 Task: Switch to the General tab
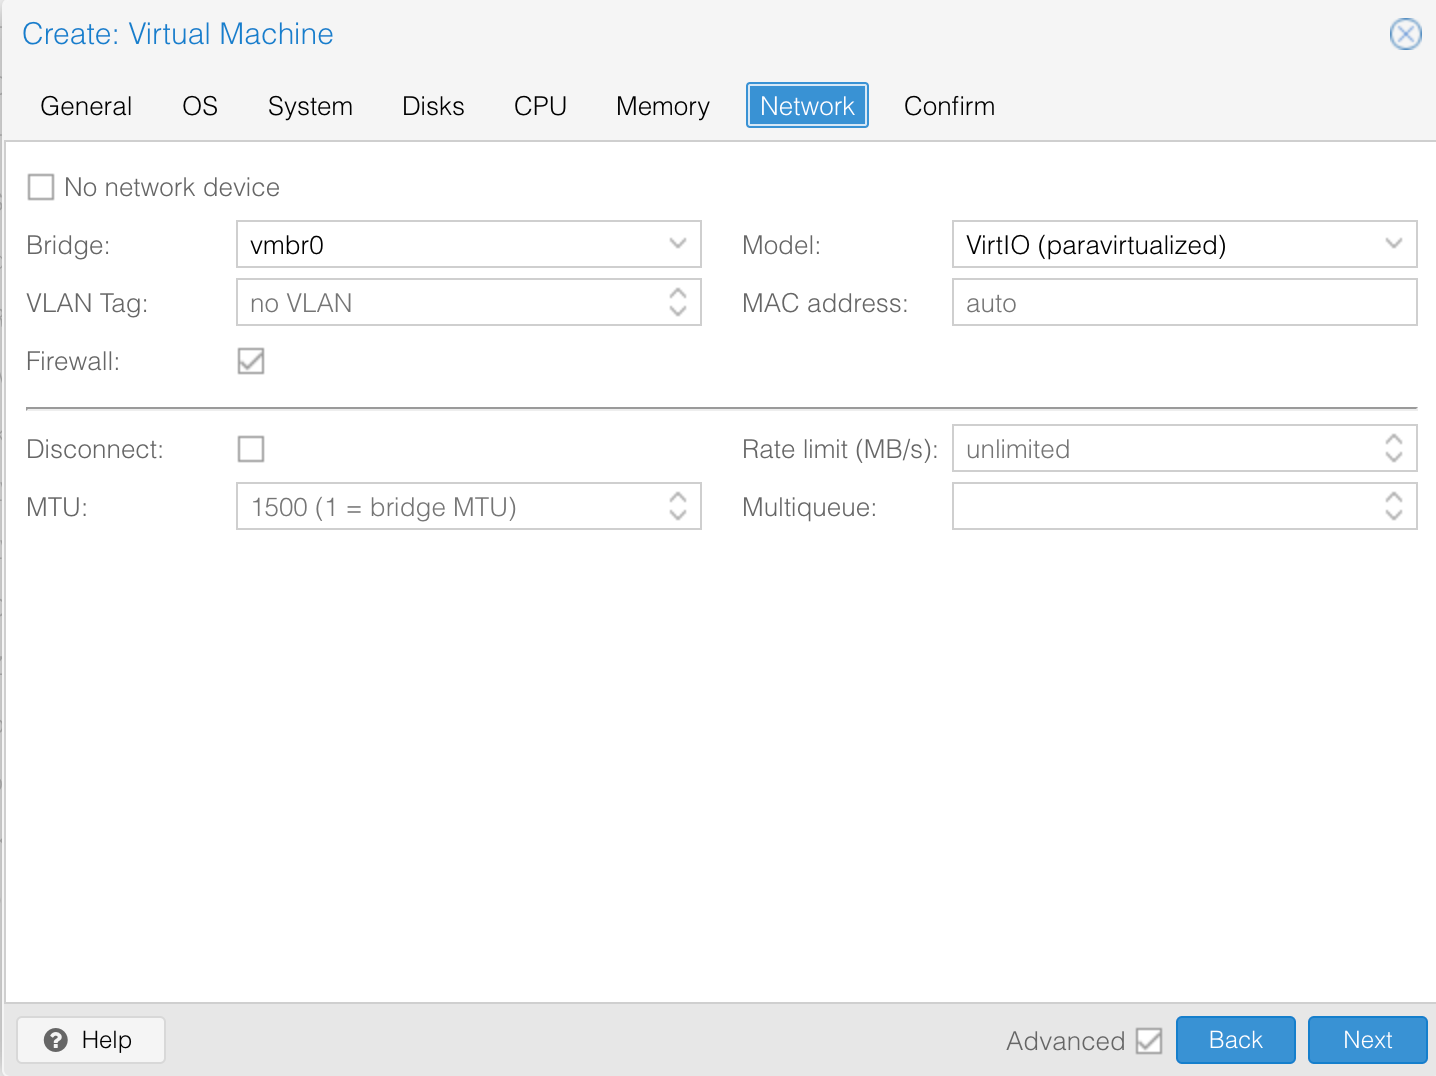pyautogui.click(x=86, y=106)
